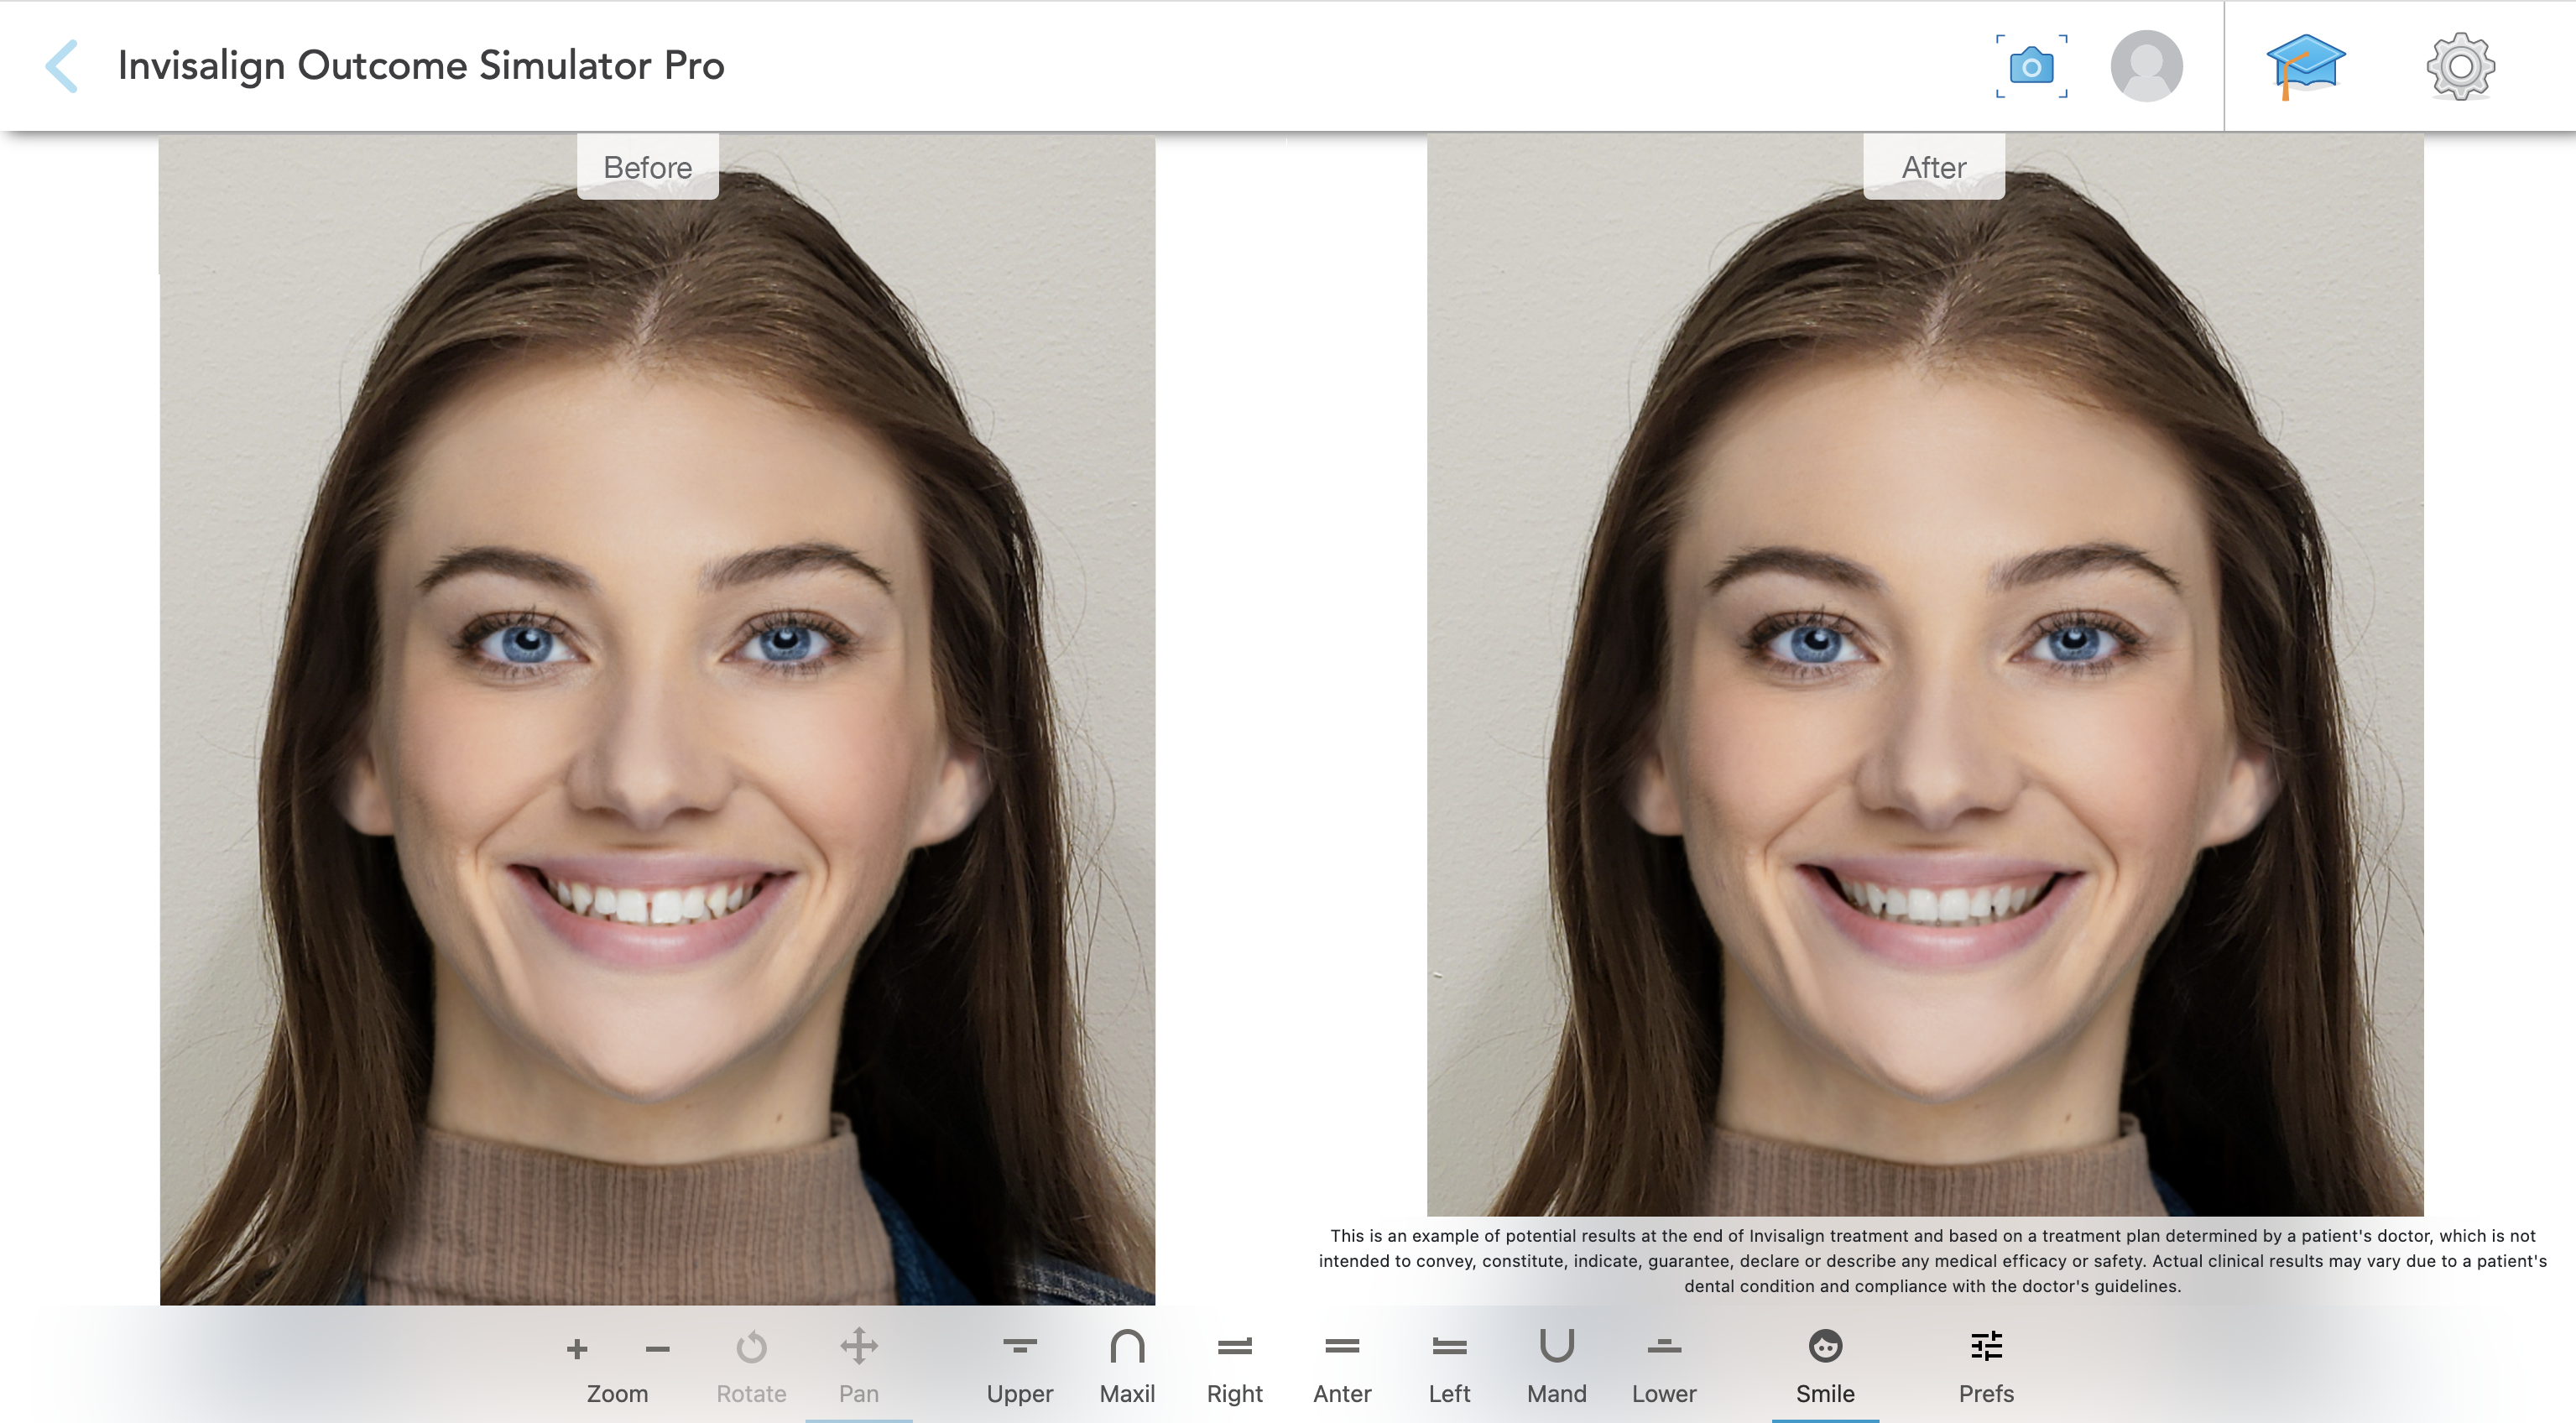This screenshot has width=2576, height=1423.
Task: Click the zoom in plus icon
Action: [x=577, y=1349]
